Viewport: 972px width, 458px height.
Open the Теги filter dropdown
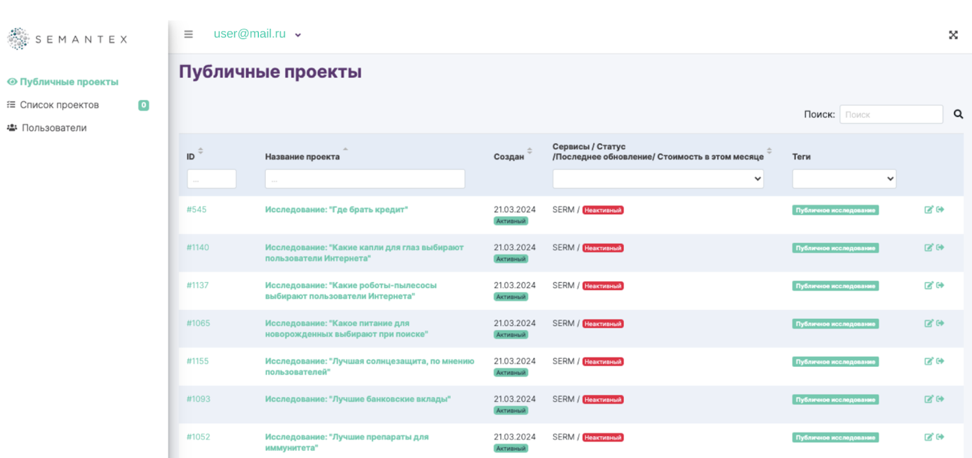(x=844, y=178)
